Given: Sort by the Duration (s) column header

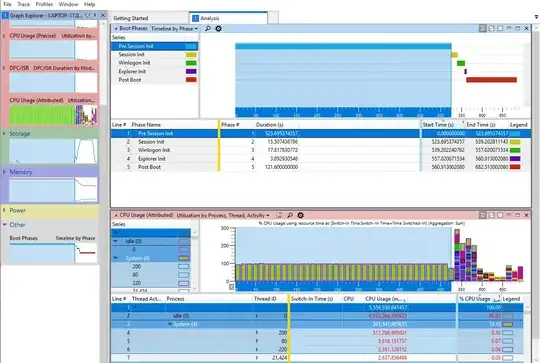Looking at the screenshot, I should point(269,125).
